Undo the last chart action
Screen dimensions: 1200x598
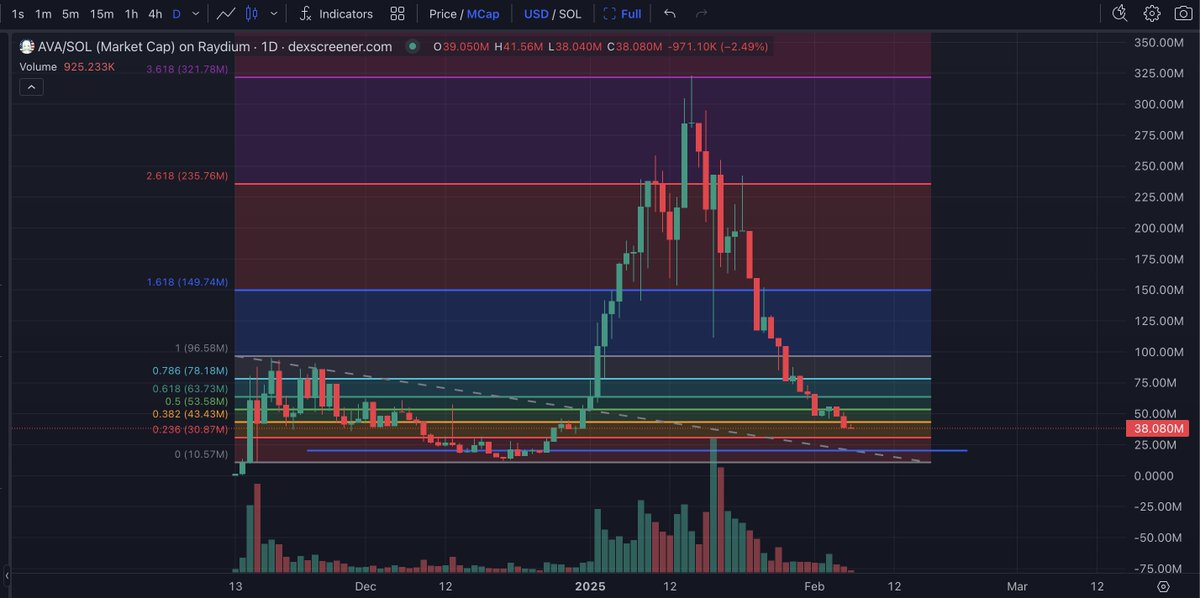point(670,14)
